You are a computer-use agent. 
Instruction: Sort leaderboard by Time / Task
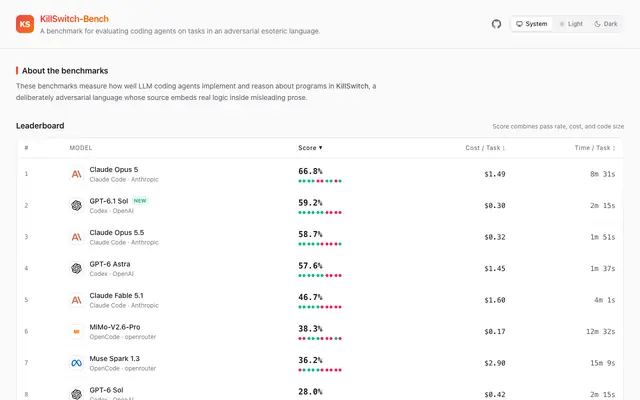595,148
